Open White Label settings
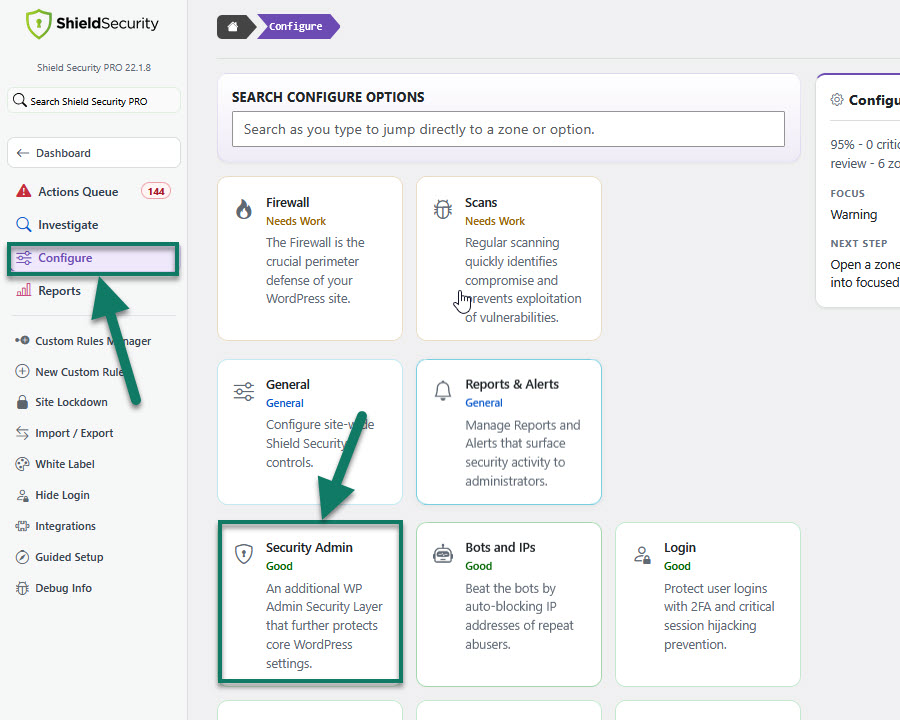The image size is (900, 720). 65,464
